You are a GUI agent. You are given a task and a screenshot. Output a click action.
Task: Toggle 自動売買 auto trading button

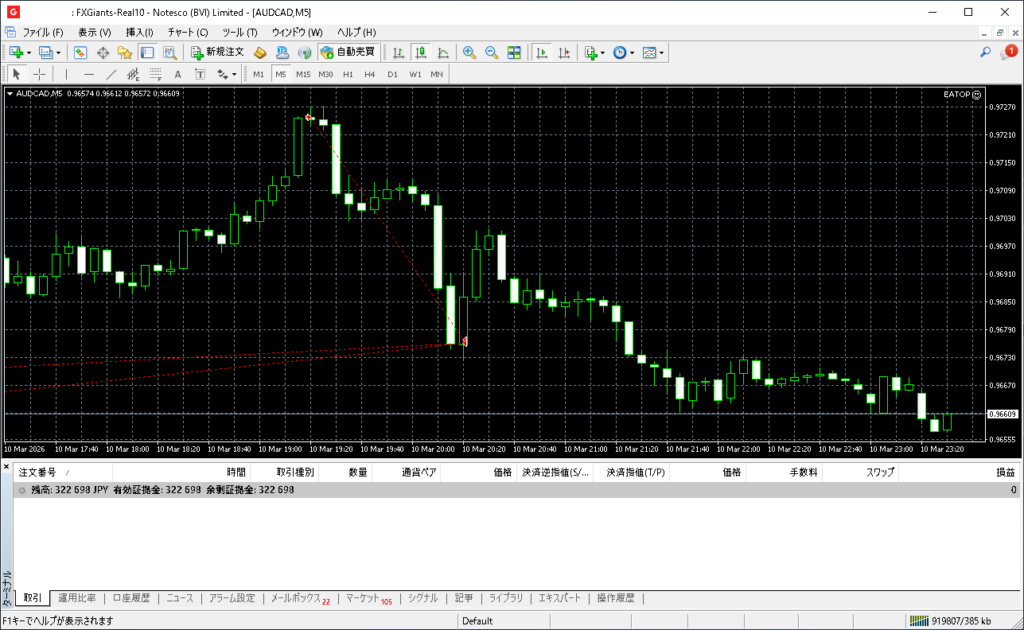click(347, 52)
